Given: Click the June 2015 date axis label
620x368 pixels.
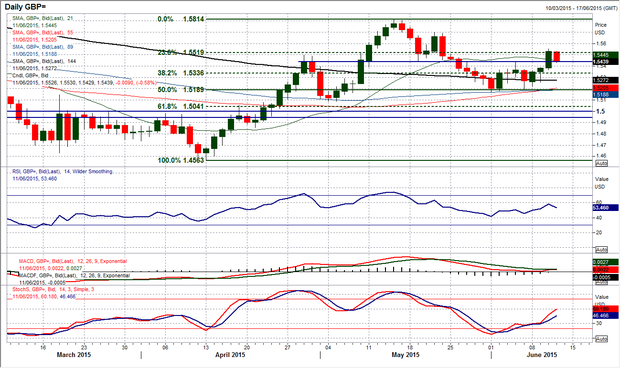Looking at the screenshot, I should pos(541,355).
